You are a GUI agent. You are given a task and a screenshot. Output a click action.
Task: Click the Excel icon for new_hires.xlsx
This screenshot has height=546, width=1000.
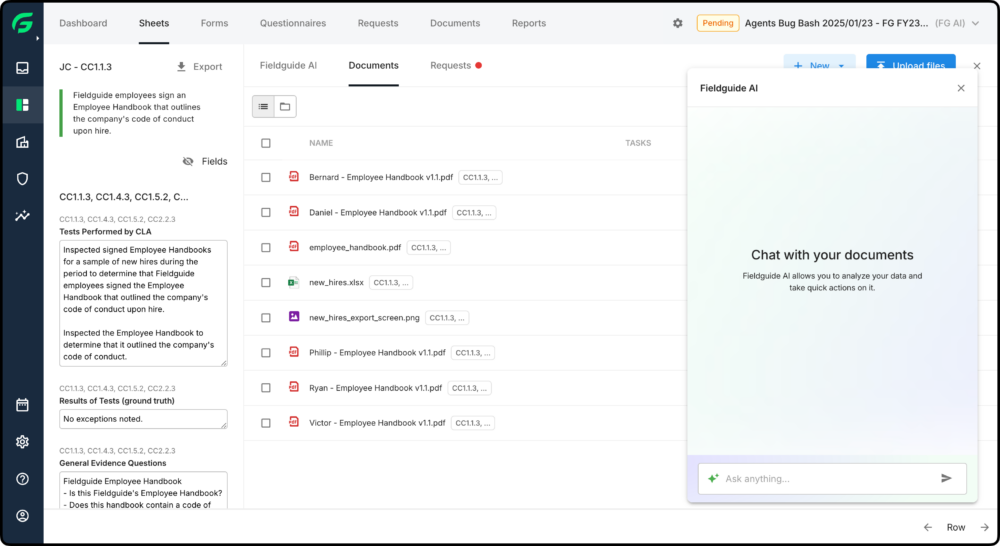pyautogui.click(x=293, y=282)
